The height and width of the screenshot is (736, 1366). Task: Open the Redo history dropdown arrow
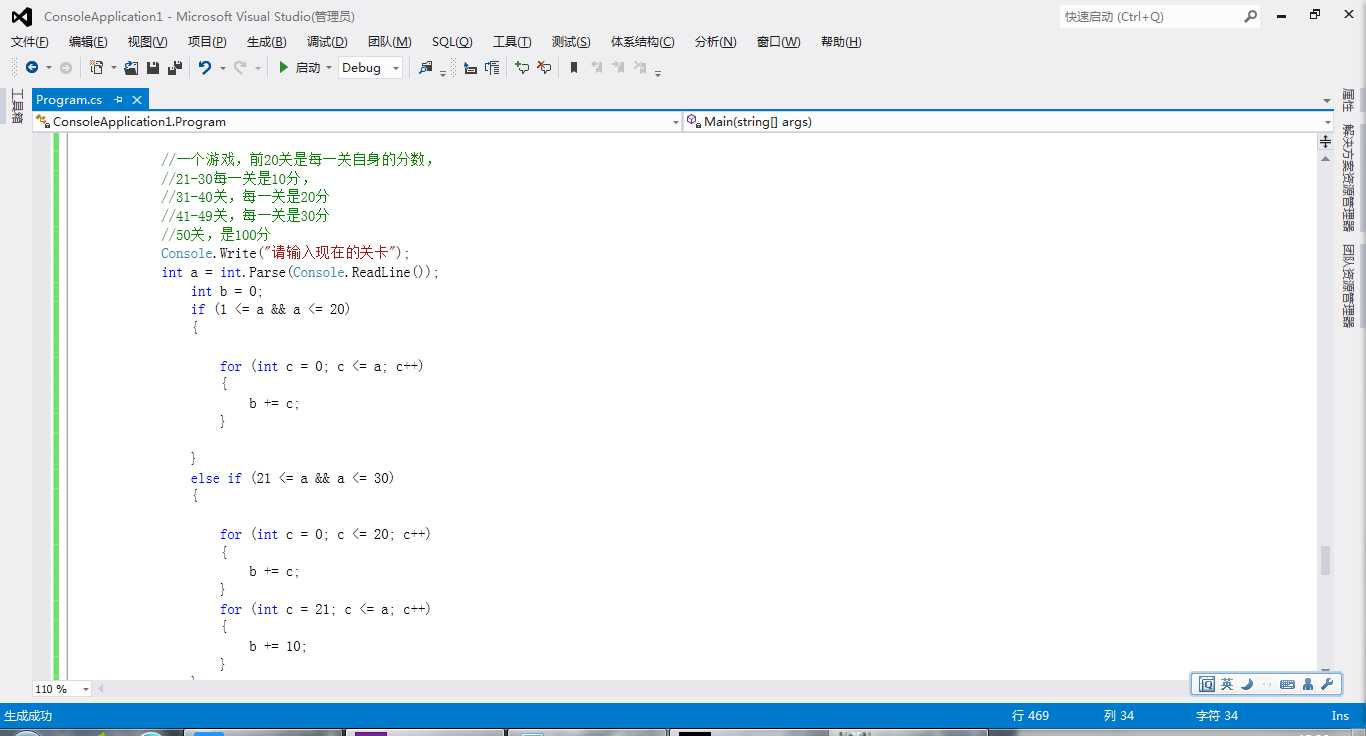click(x=257, y=68)
